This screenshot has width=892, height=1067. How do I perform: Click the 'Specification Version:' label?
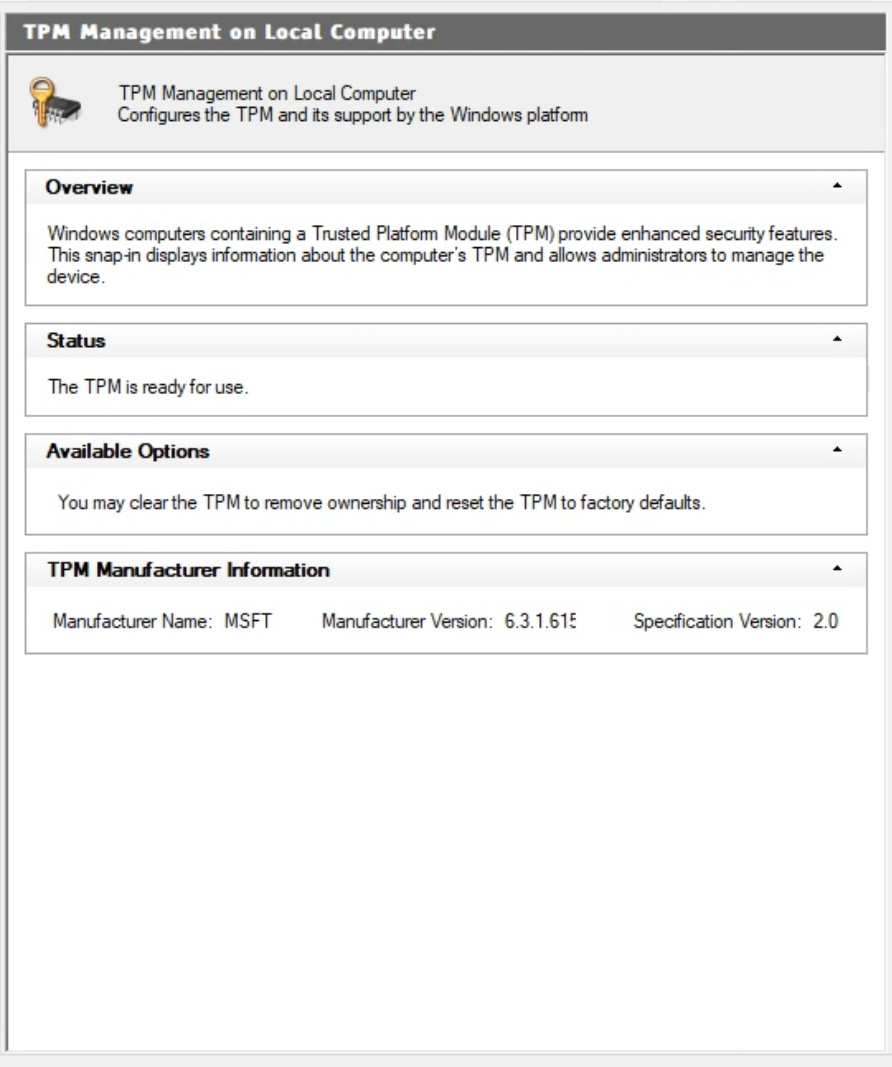pos(717,621)
